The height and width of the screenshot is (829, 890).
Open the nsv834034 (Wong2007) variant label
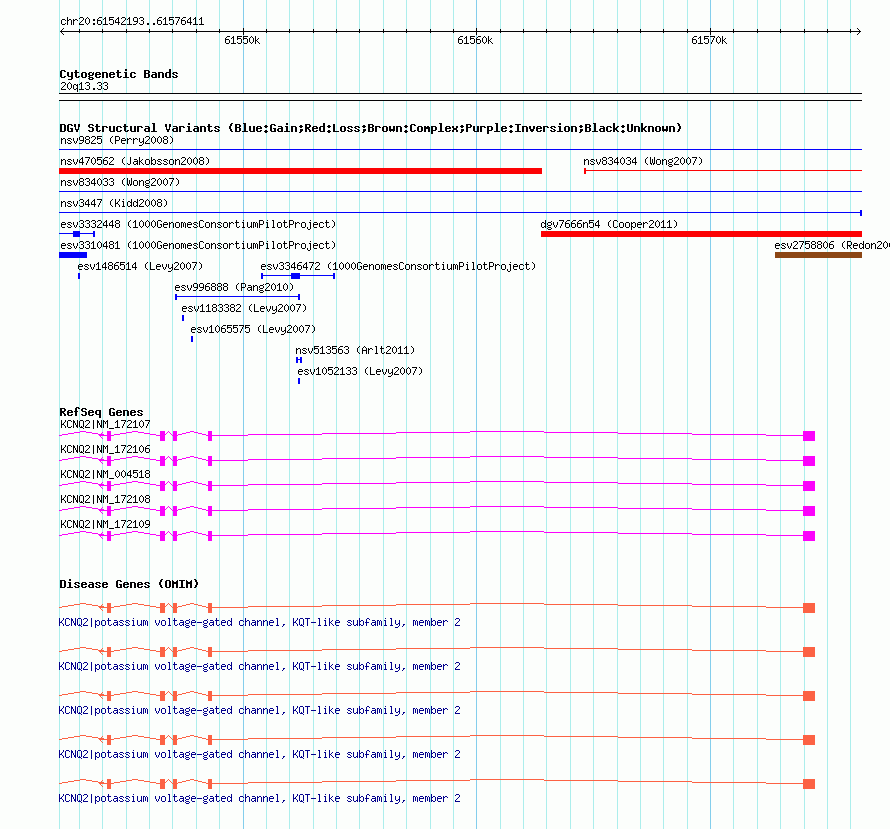[643, 161]
